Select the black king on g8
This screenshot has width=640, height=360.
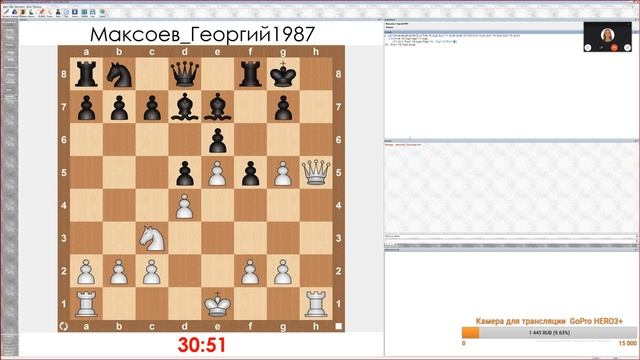pyautogui.click(x=283, y=74)
